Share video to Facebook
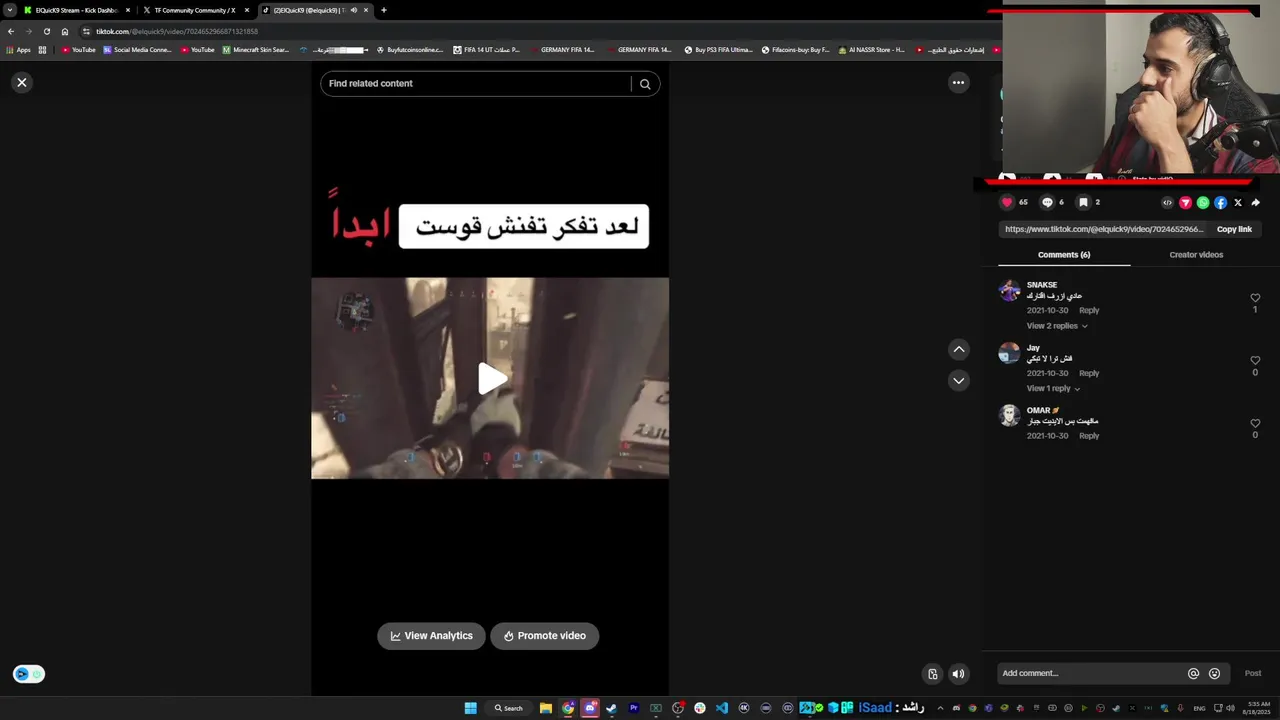Viewport: 1280px width, 720px height. click(1220, 203)
